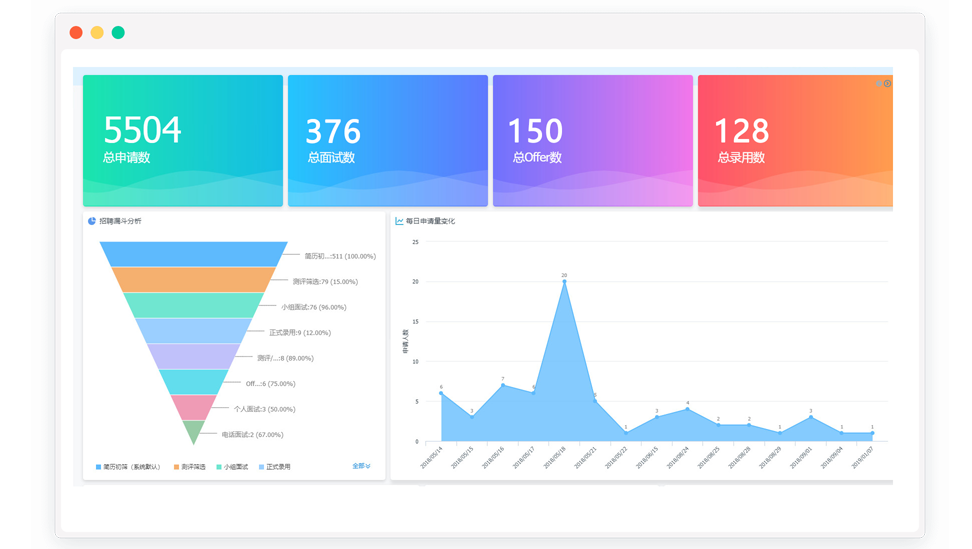972x549 pixels.
Task: Click the green maximize window dot
Action: point(118,32)
